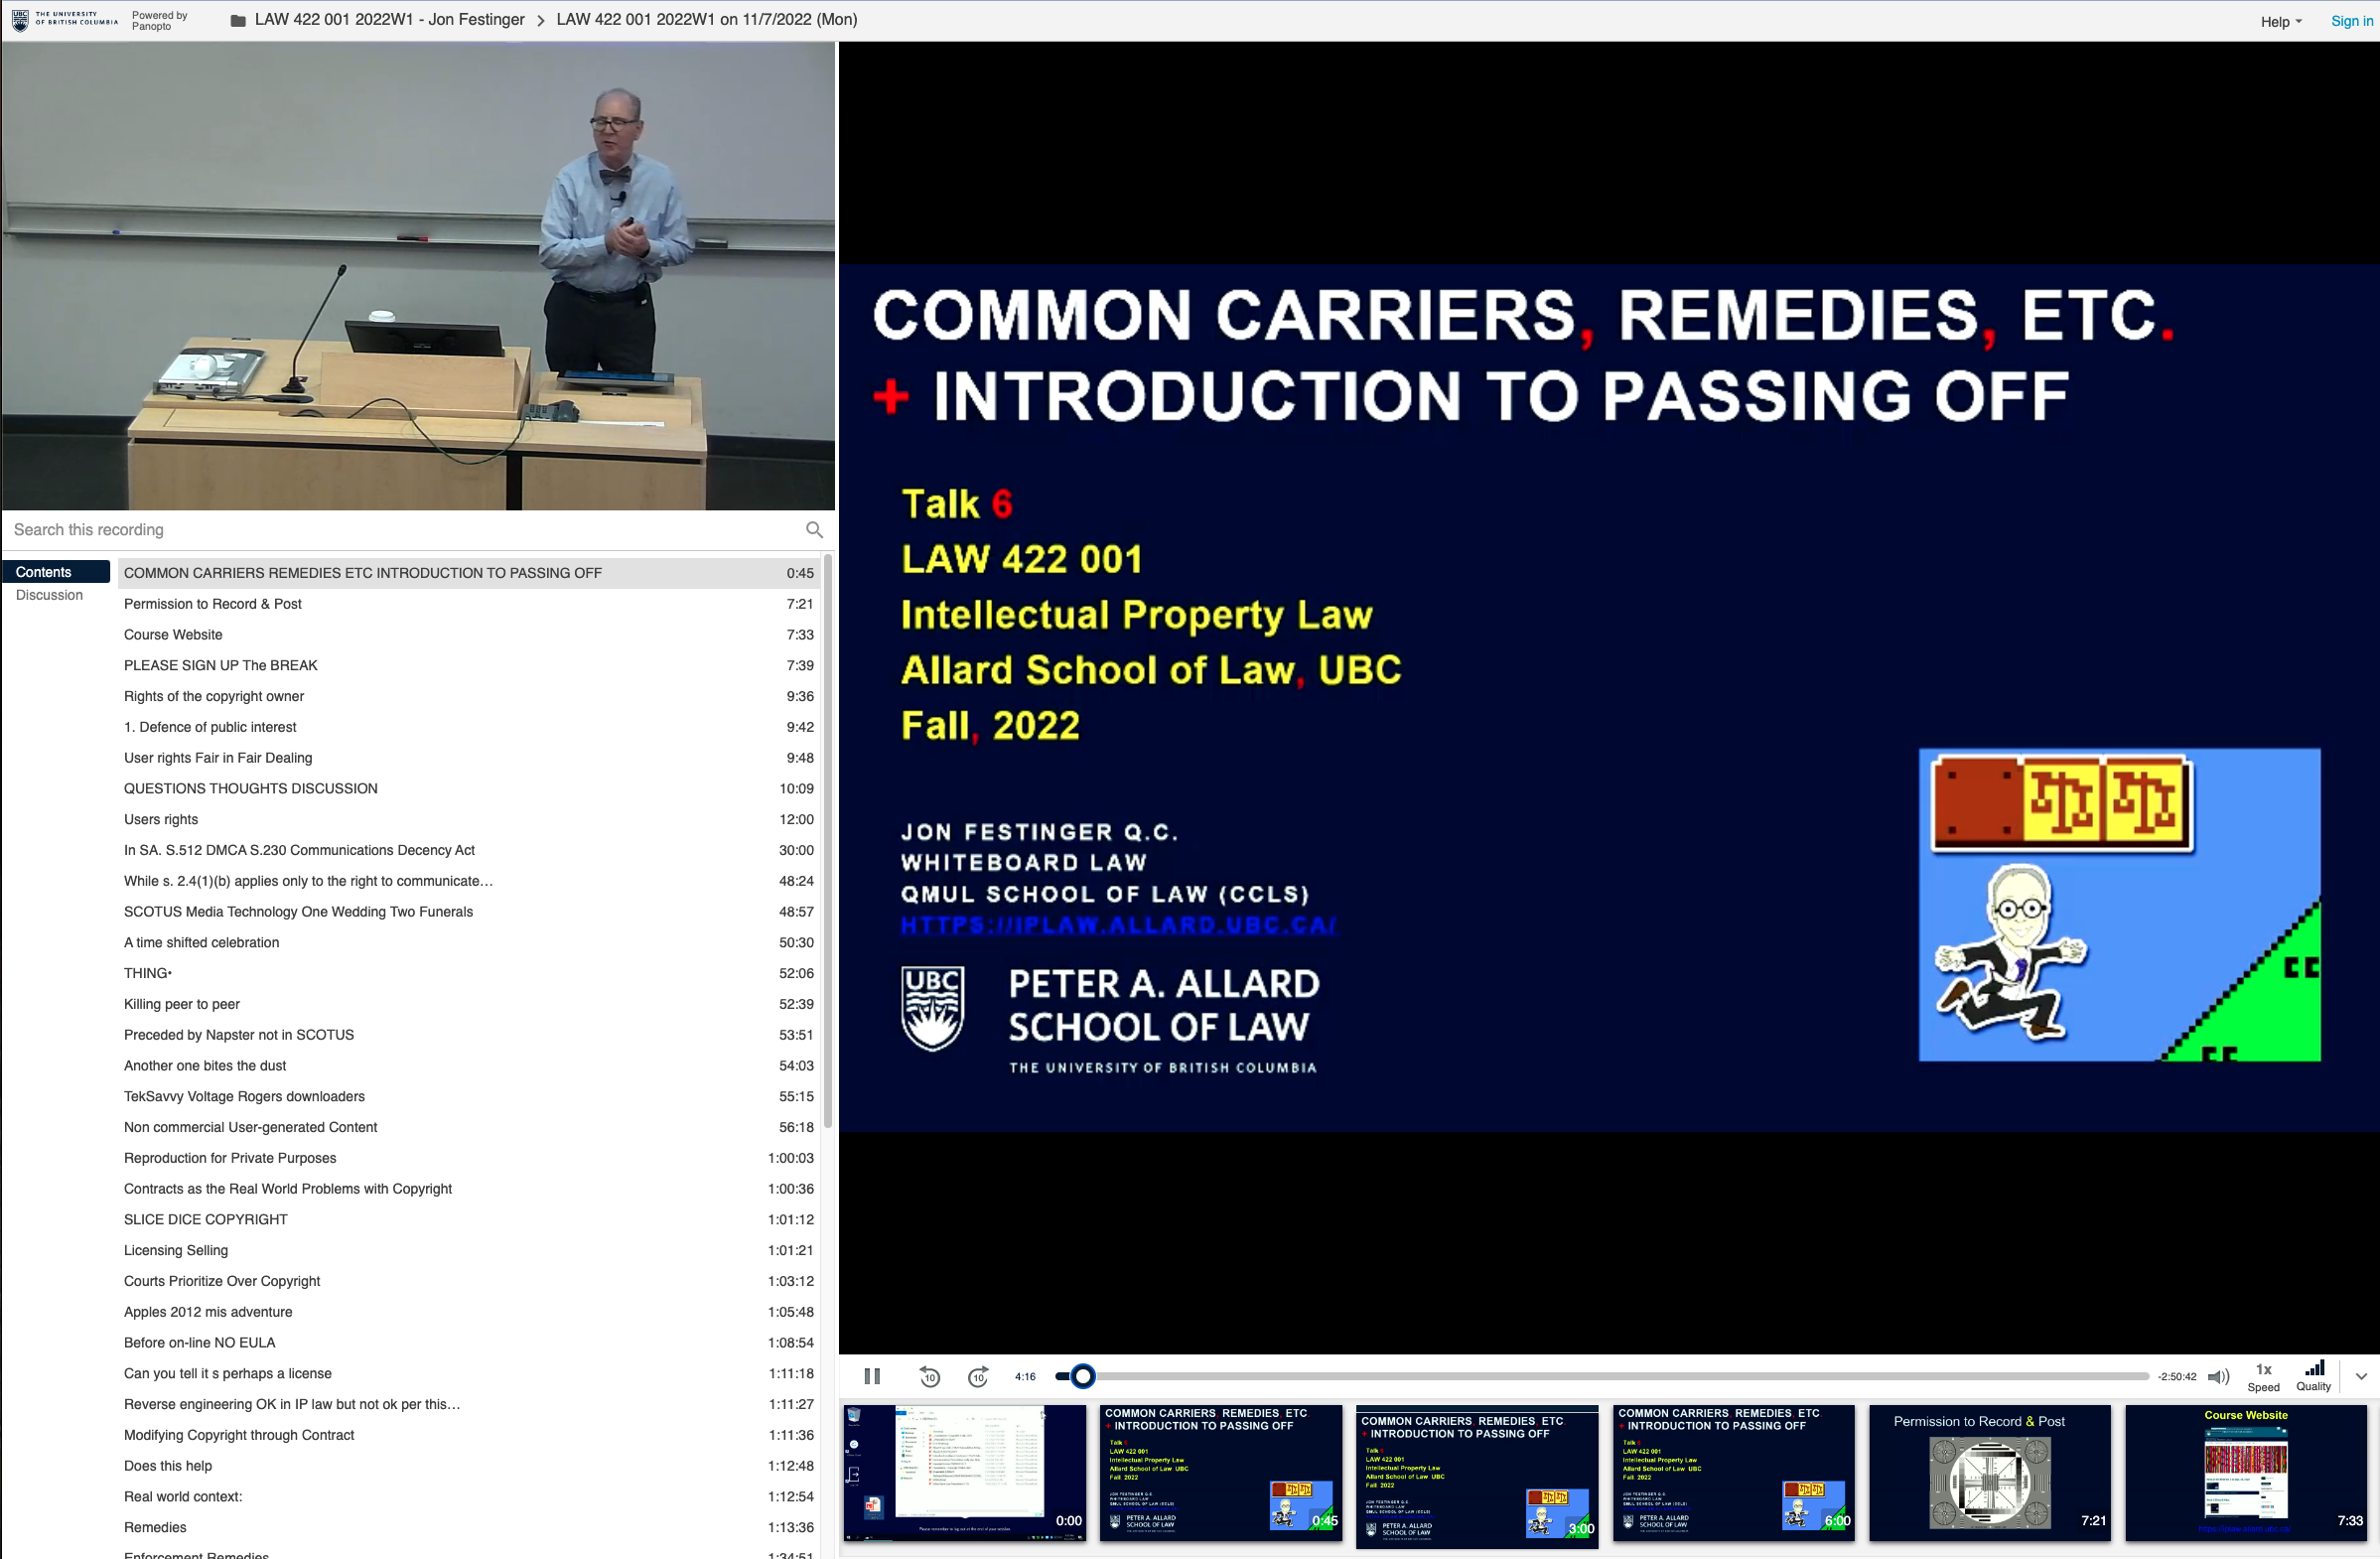This screenshot has height=1559, width=2380.
Task: Open the Remedies entry at 1:13:36
Action: 469,1528
